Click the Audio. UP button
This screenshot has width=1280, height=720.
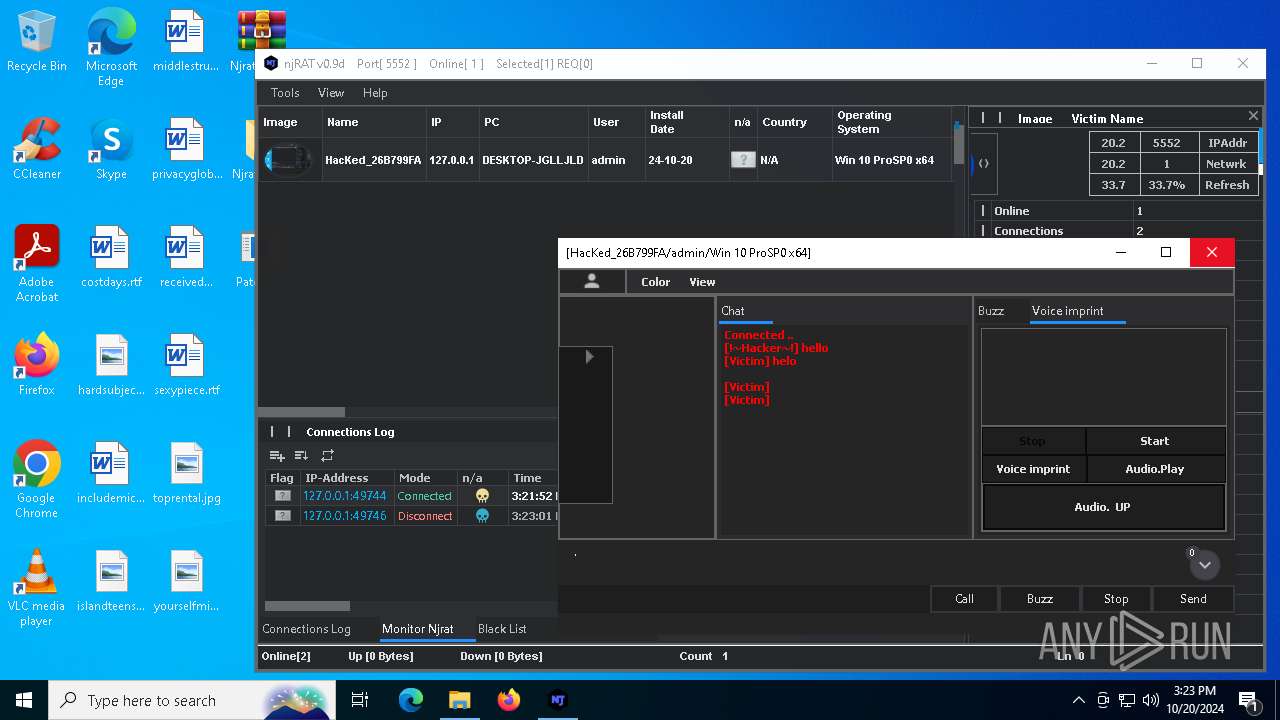(x=1103, y=507)
